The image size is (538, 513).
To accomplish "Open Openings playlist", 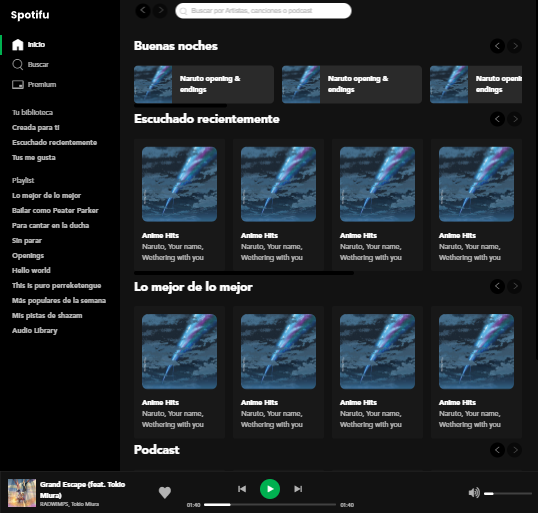I will tap(28, 256).
